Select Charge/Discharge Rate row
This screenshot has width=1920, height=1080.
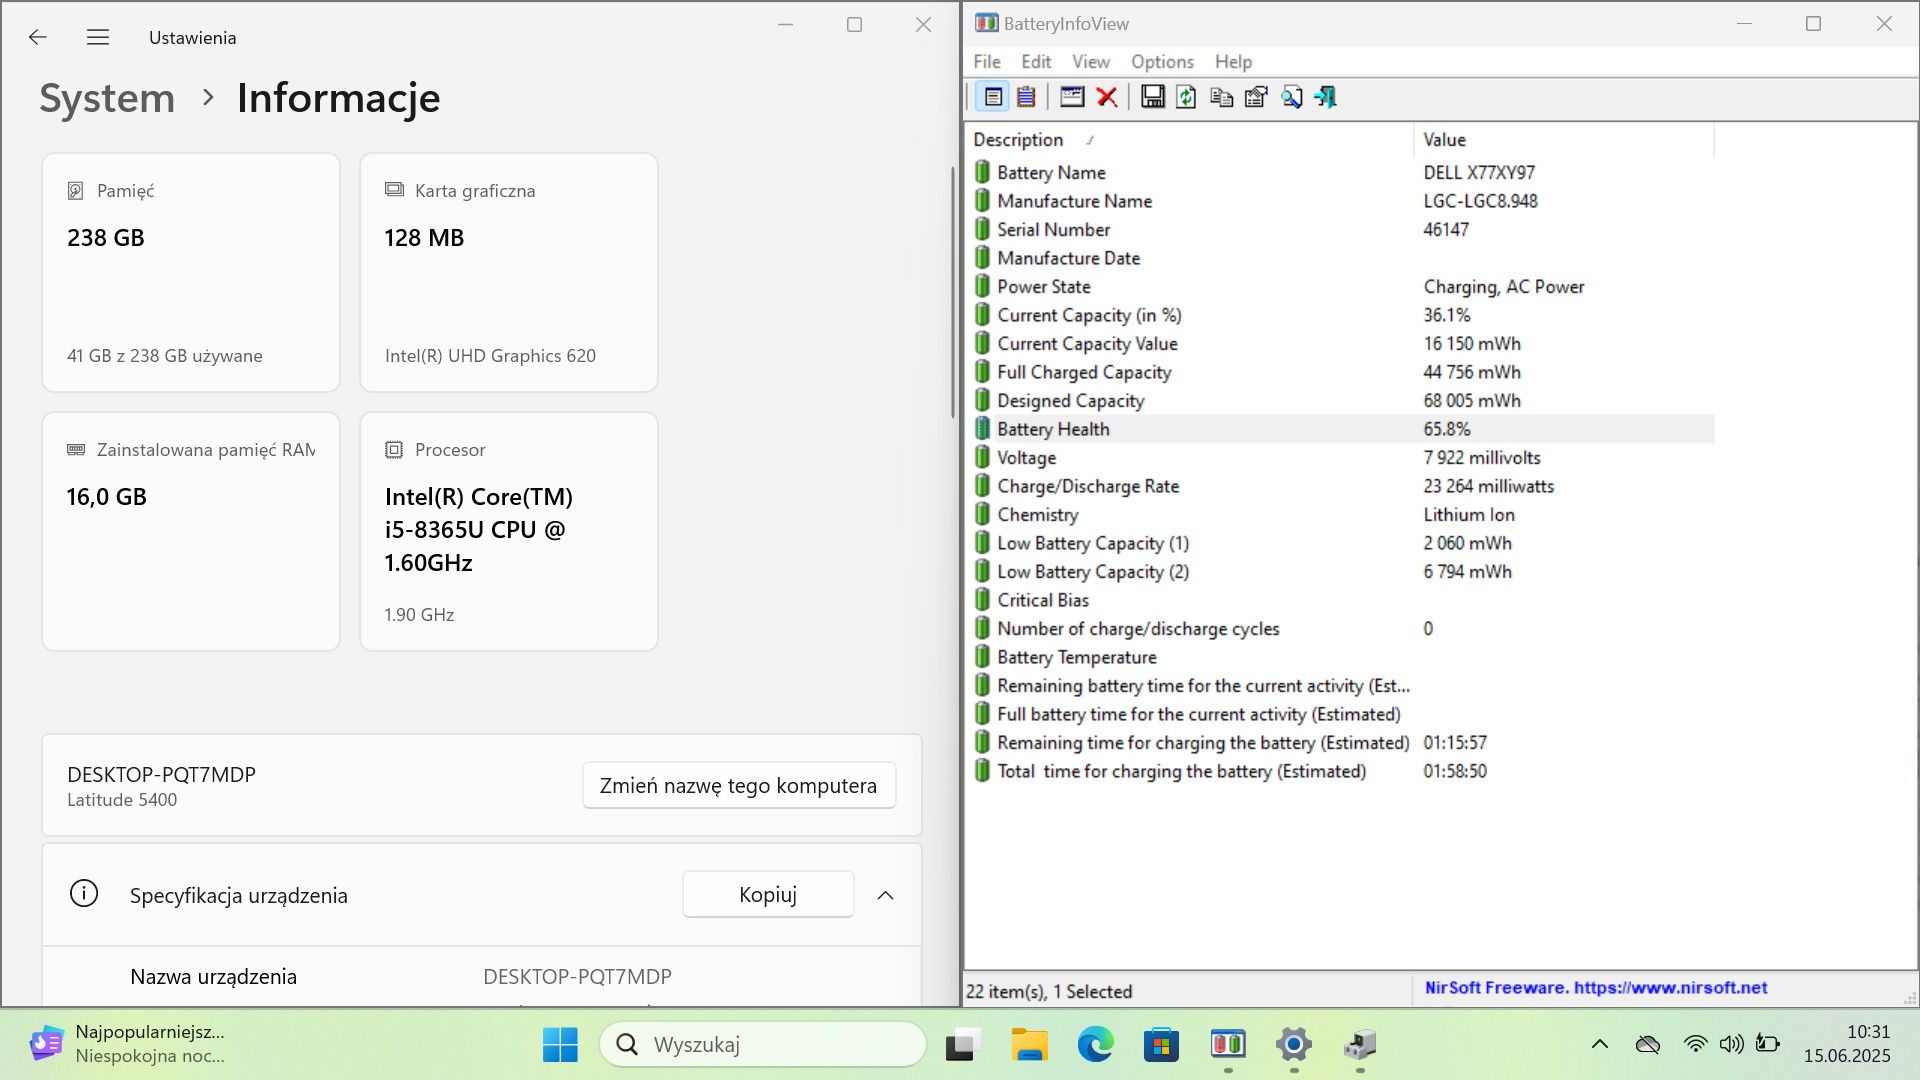(x=1340, y=486)
